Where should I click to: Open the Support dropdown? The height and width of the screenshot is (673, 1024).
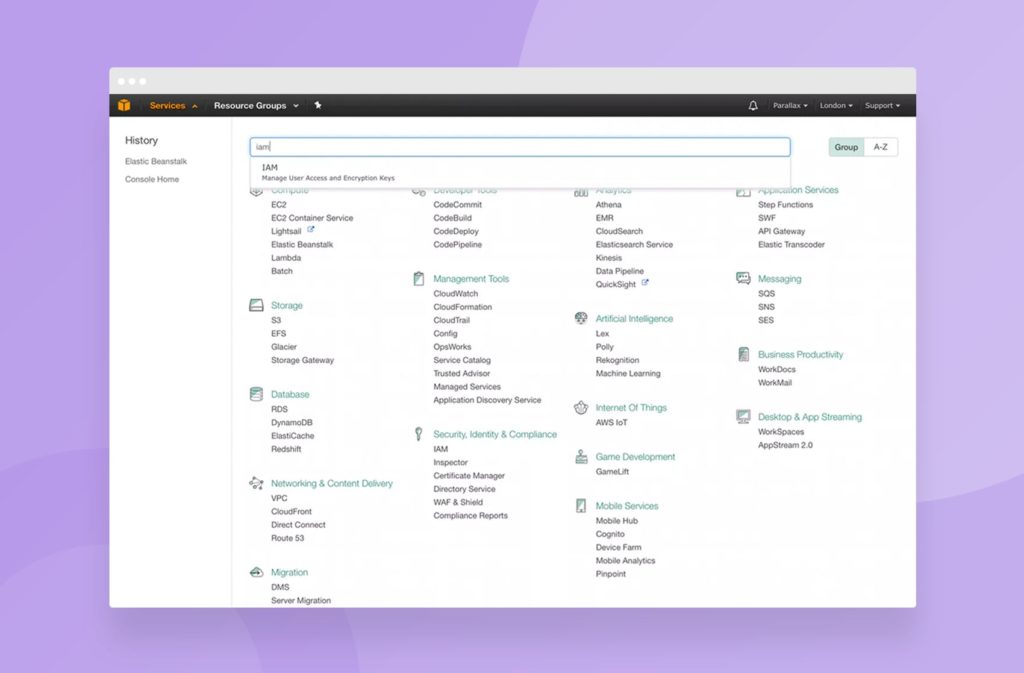tap(882, 105)
